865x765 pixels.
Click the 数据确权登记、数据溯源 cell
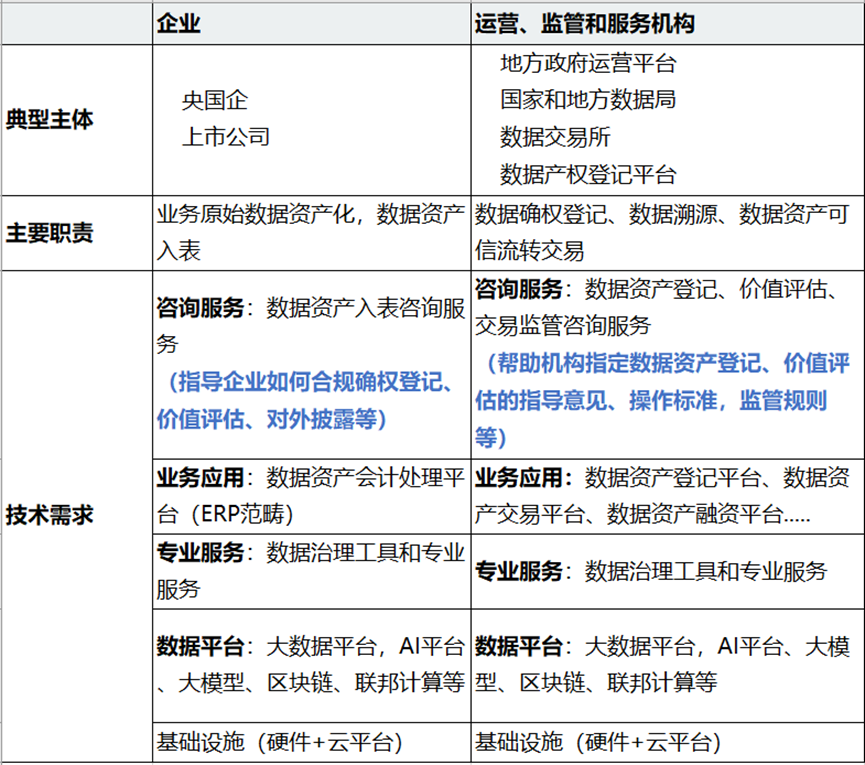663,231
